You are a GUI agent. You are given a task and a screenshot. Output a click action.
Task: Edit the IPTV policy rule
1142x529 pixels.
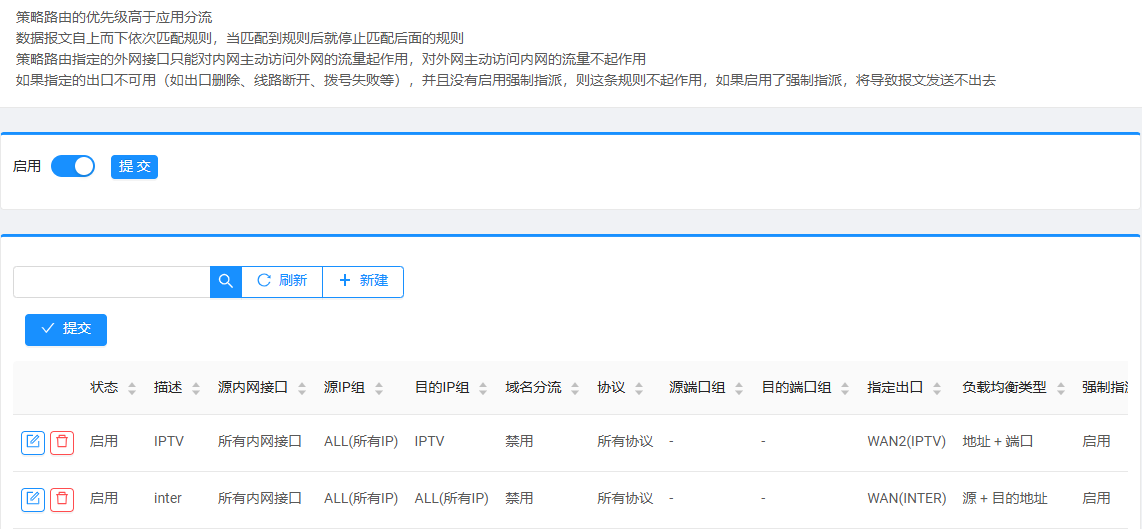pyautogui.click(x=33, y=442)
